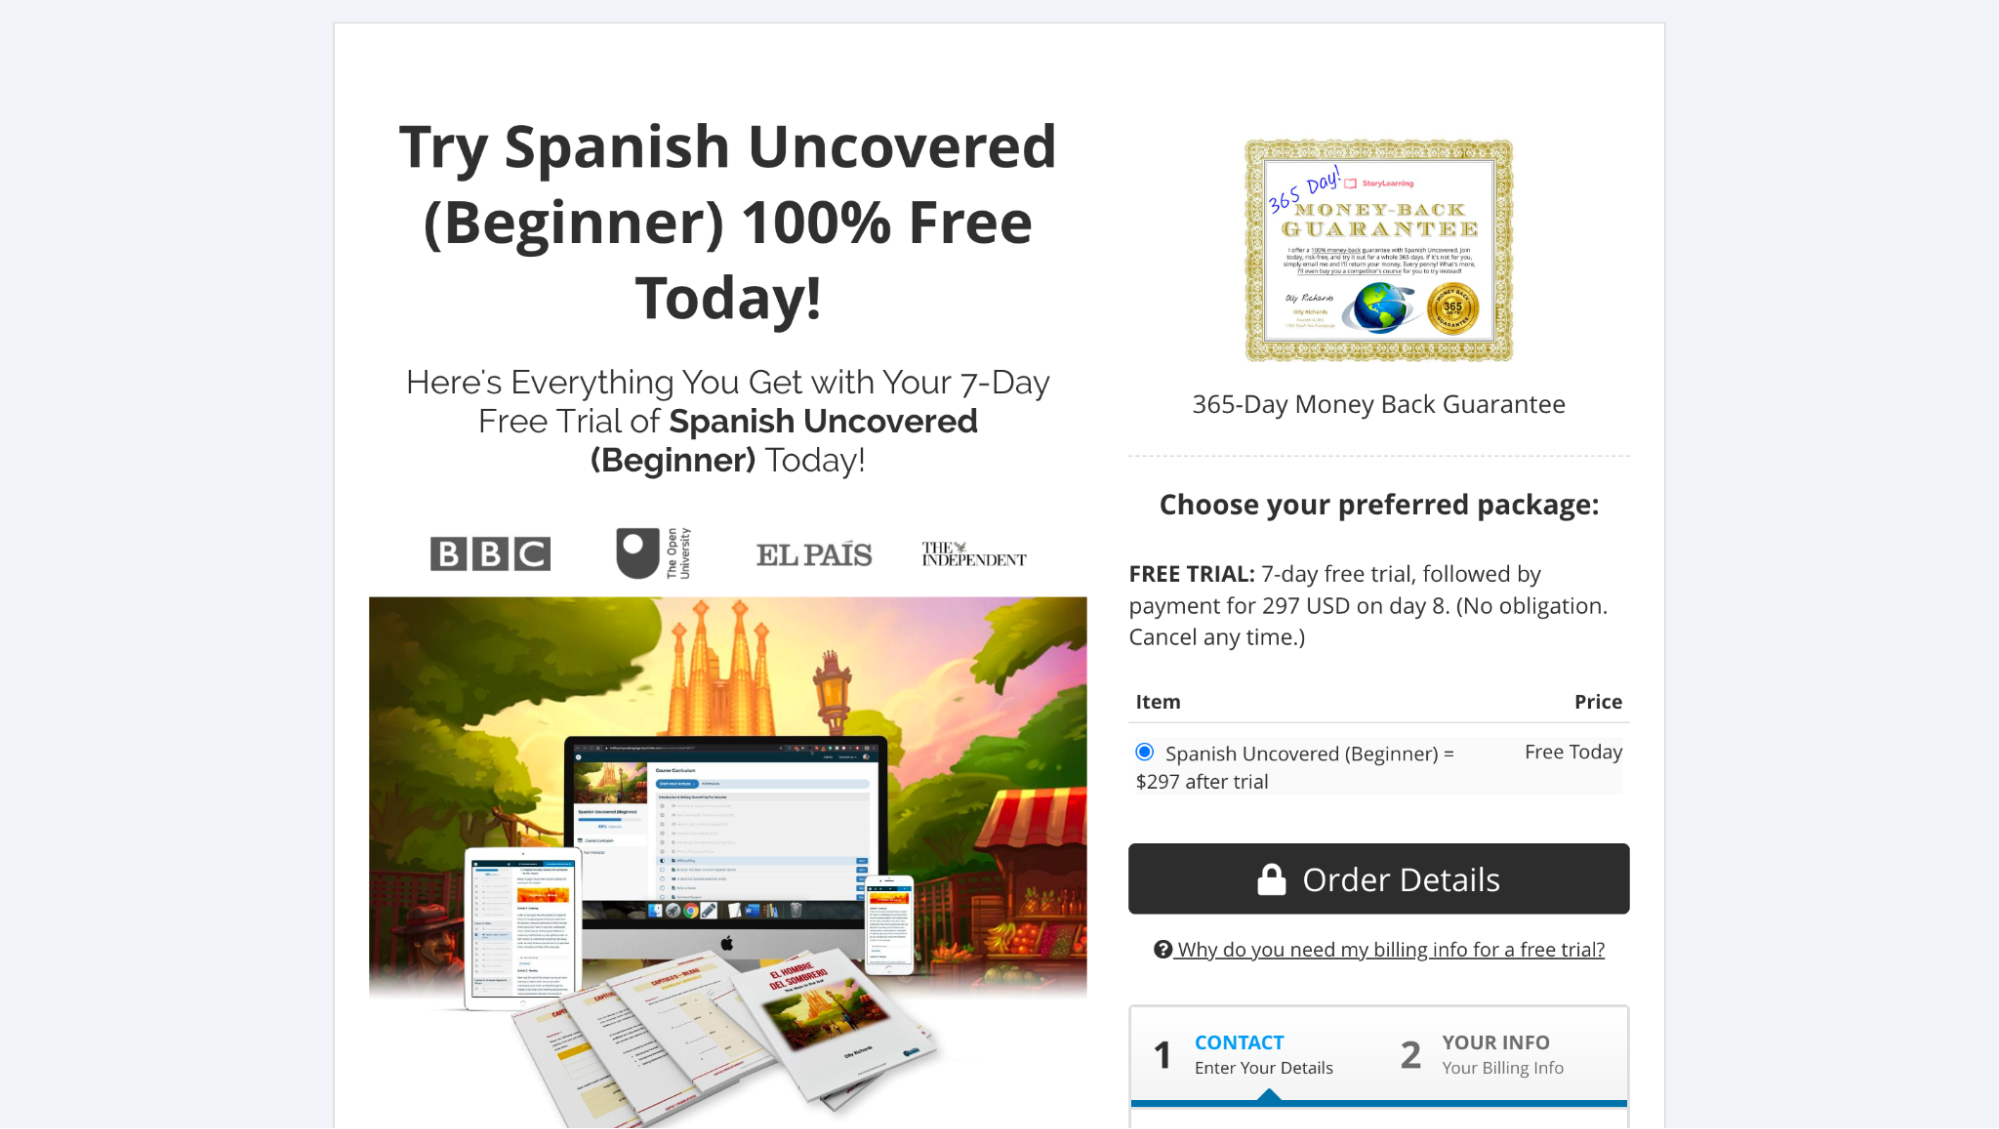Viewport: 1999px width, 1129px height.
Task: Click the lock icon on Order Details
Action: click(x=1271, y=879)
